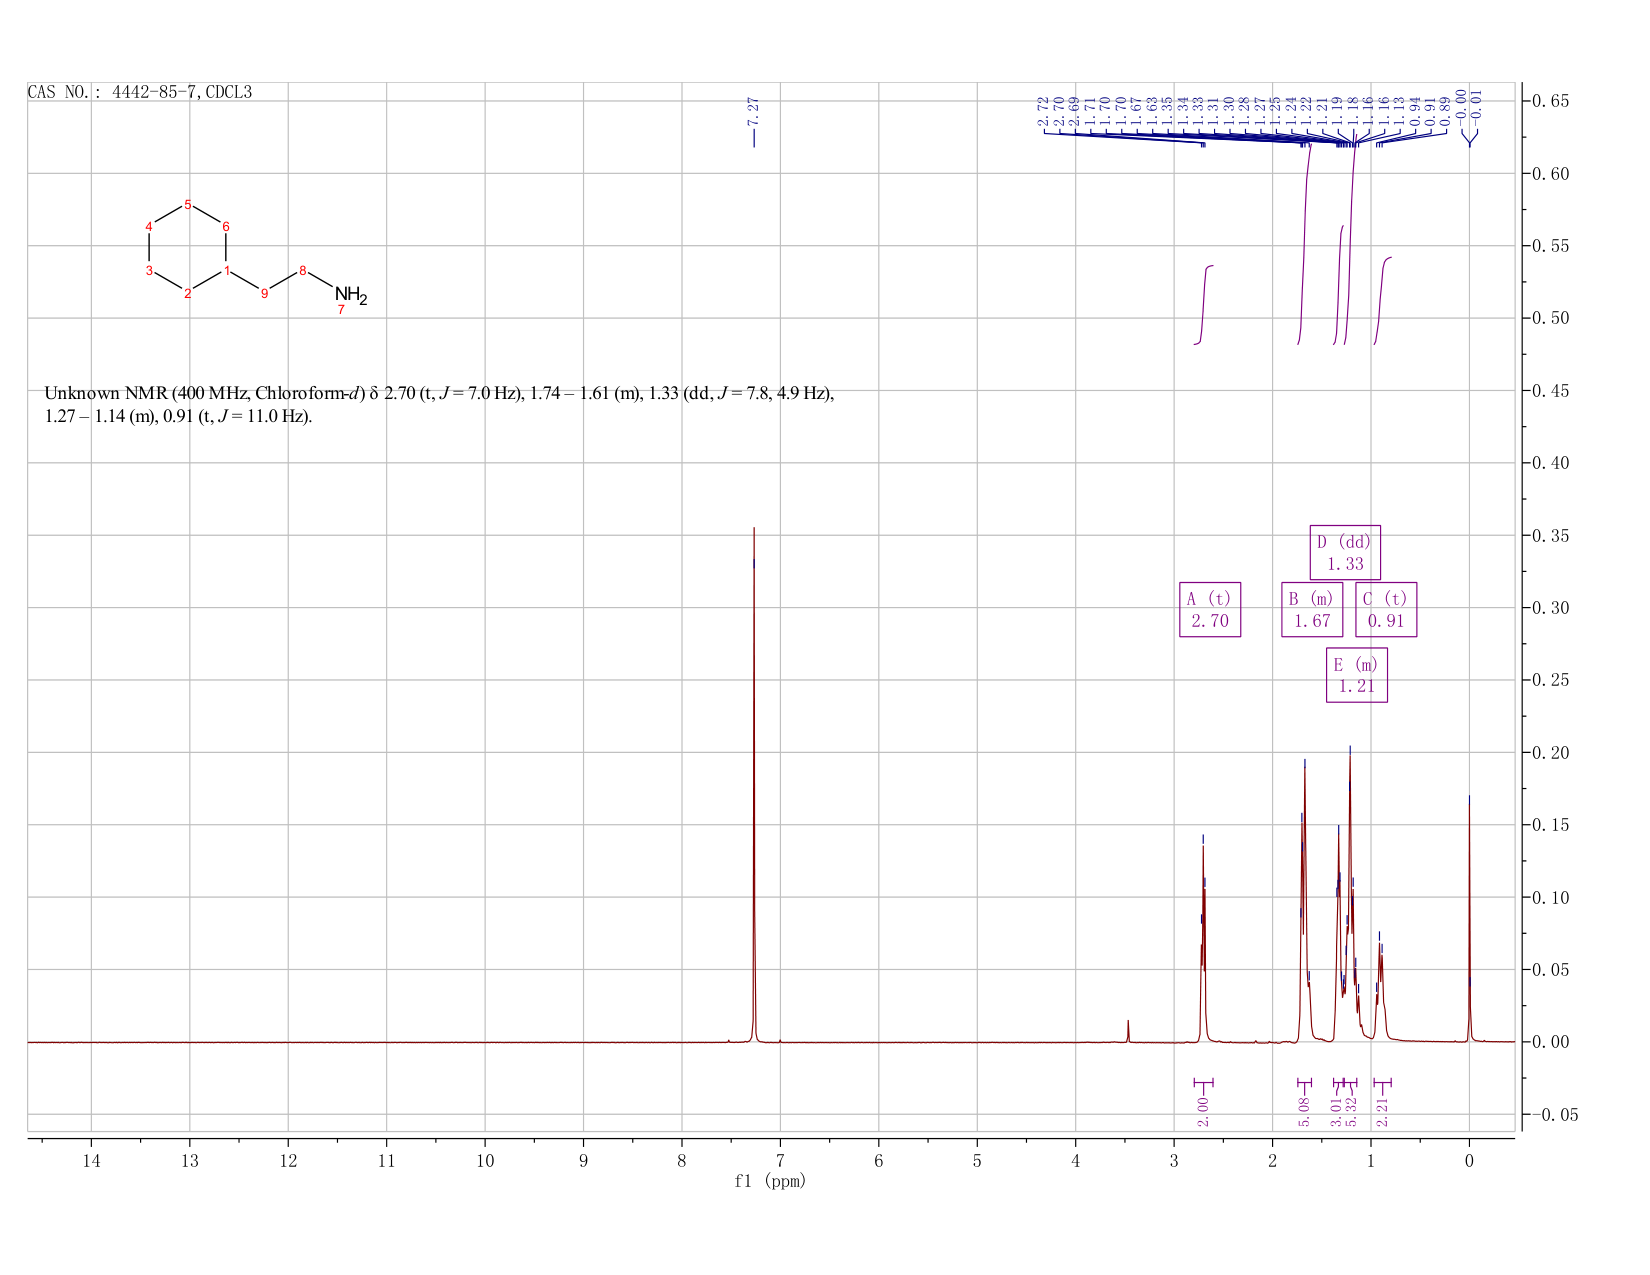This screenshot has width=1650, height=1275.
Task: Click atom number 1 in the molecule
Action: (x=228, y=271)
